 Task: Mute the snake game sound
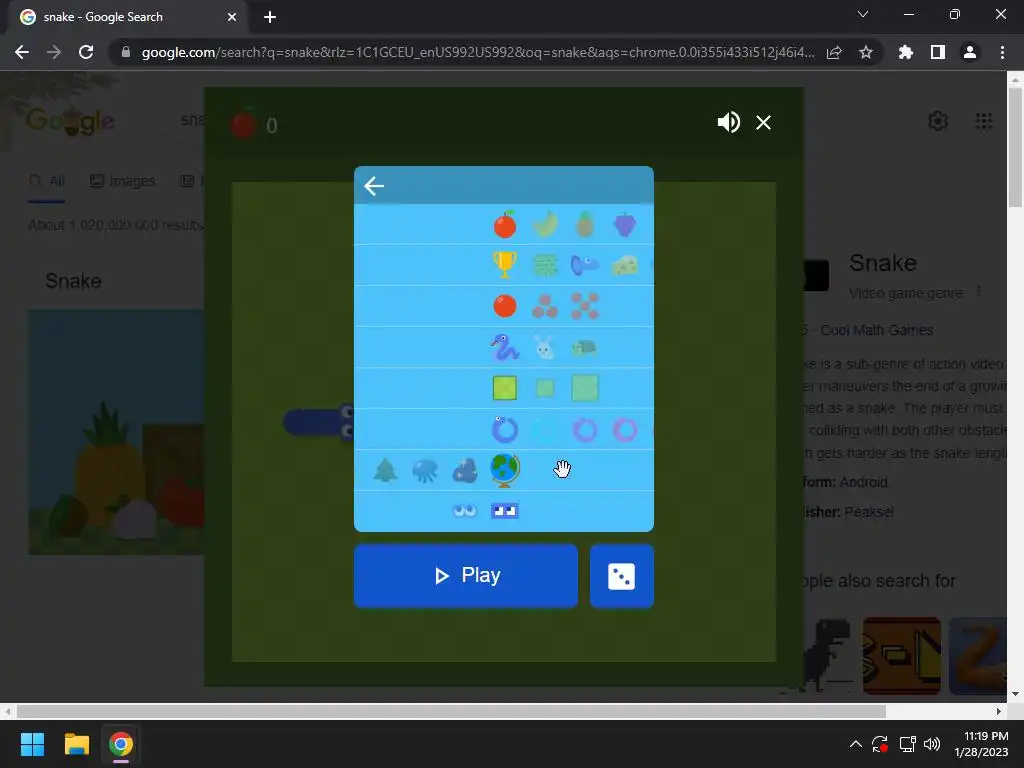click(x=728, y=122)
